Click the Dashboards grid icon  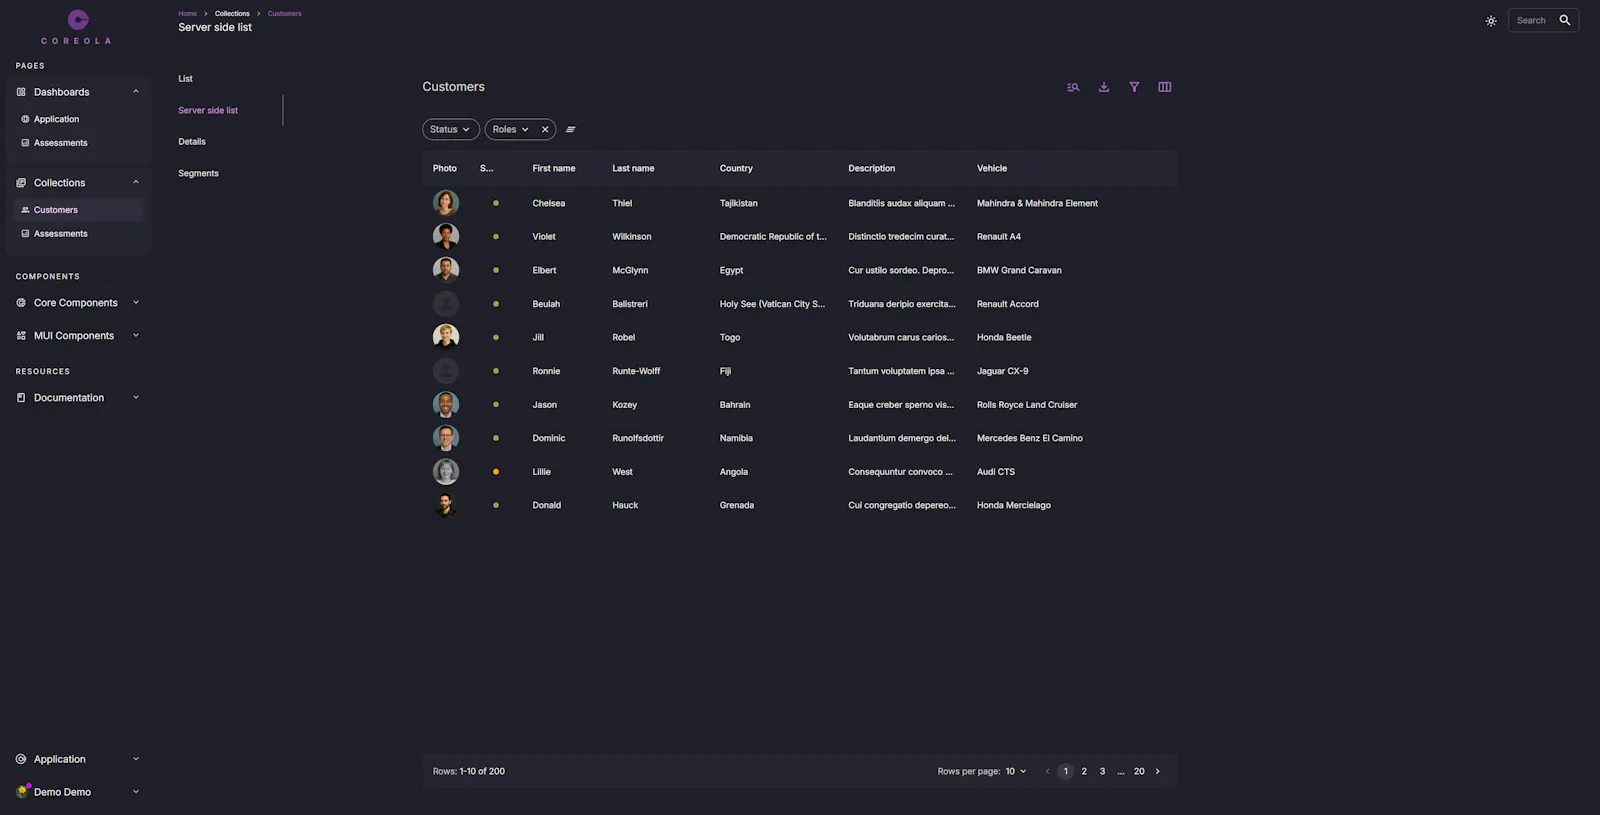click(21, 92)
